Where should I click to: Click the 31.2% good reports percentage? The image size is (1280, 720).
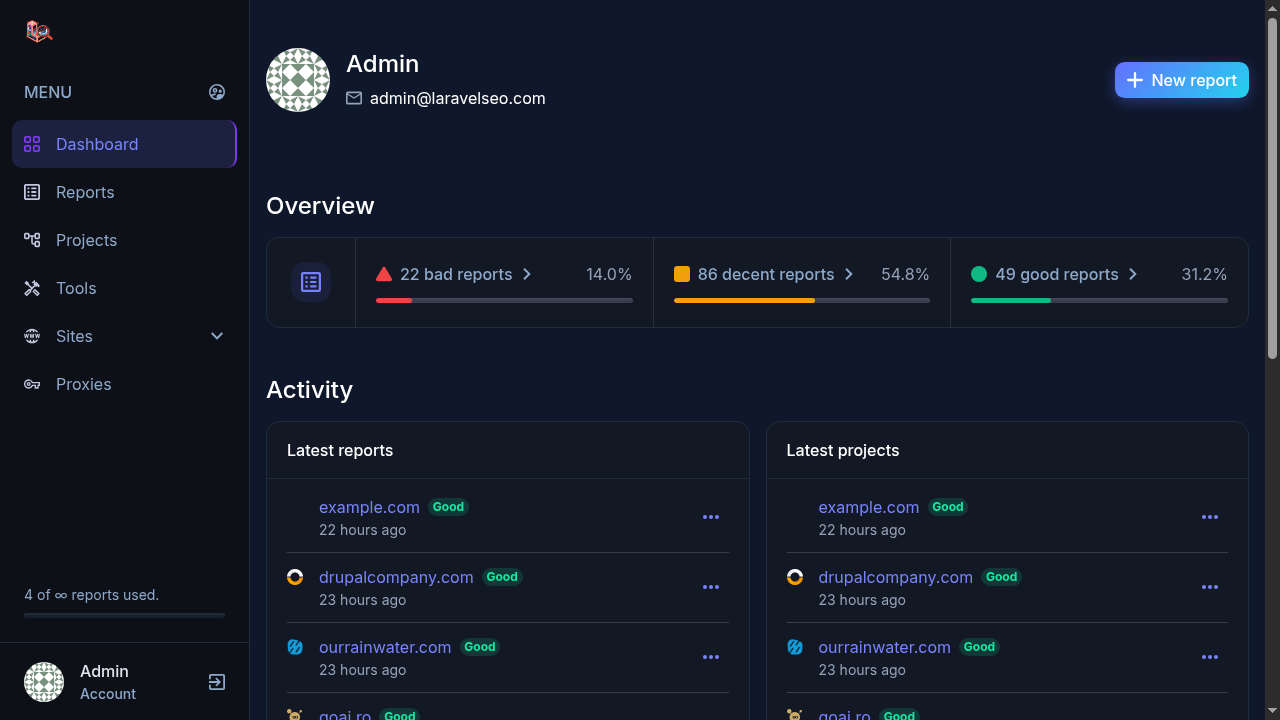1204,274
